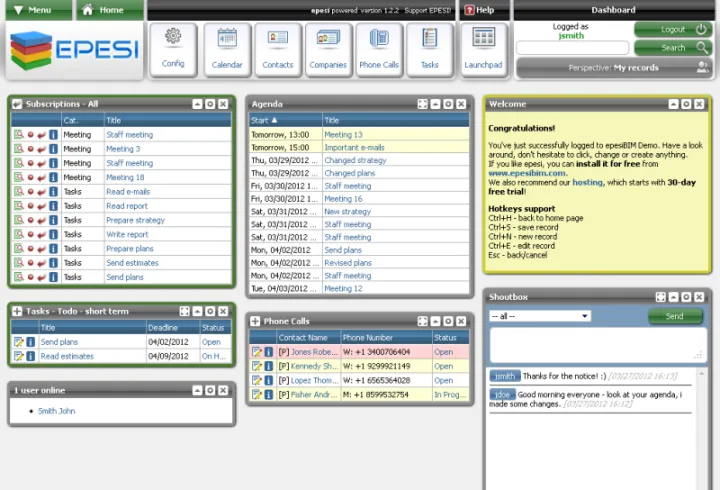Collapse the 1 user online applet

point(197,390)
